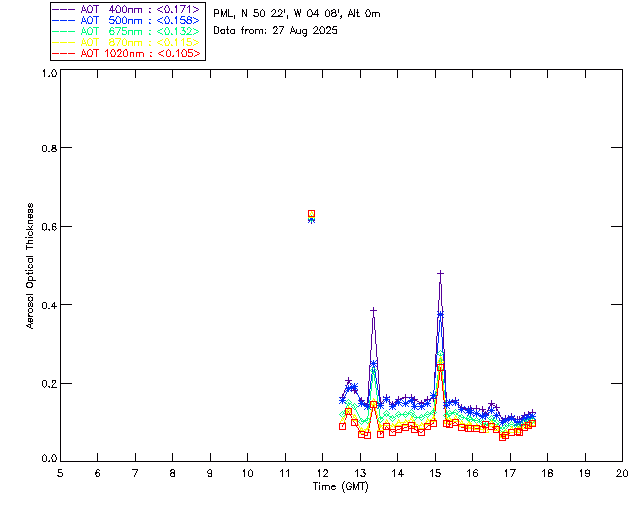
Task: Click the blue asterisk at the 15-hour peak
Action: (x=440, y=314)
